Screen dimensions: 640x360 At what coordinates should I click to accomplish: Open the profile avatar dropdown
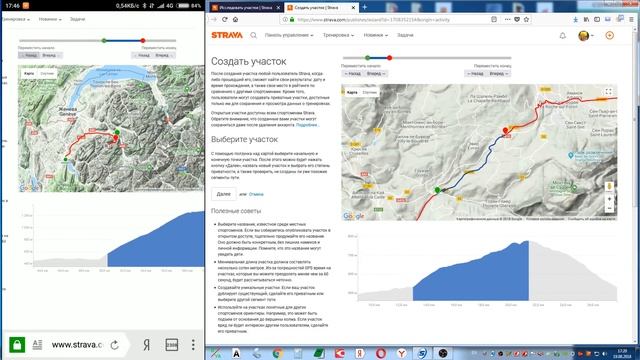click(586, 36)
